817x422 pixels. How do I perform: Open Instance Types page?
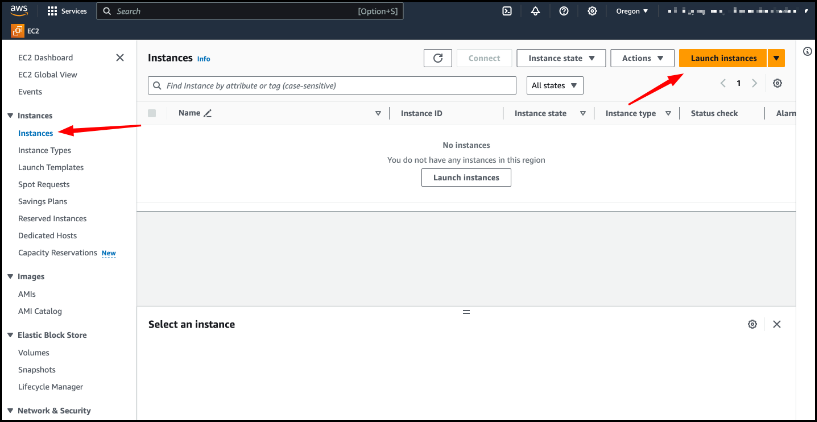click(45, 150)
